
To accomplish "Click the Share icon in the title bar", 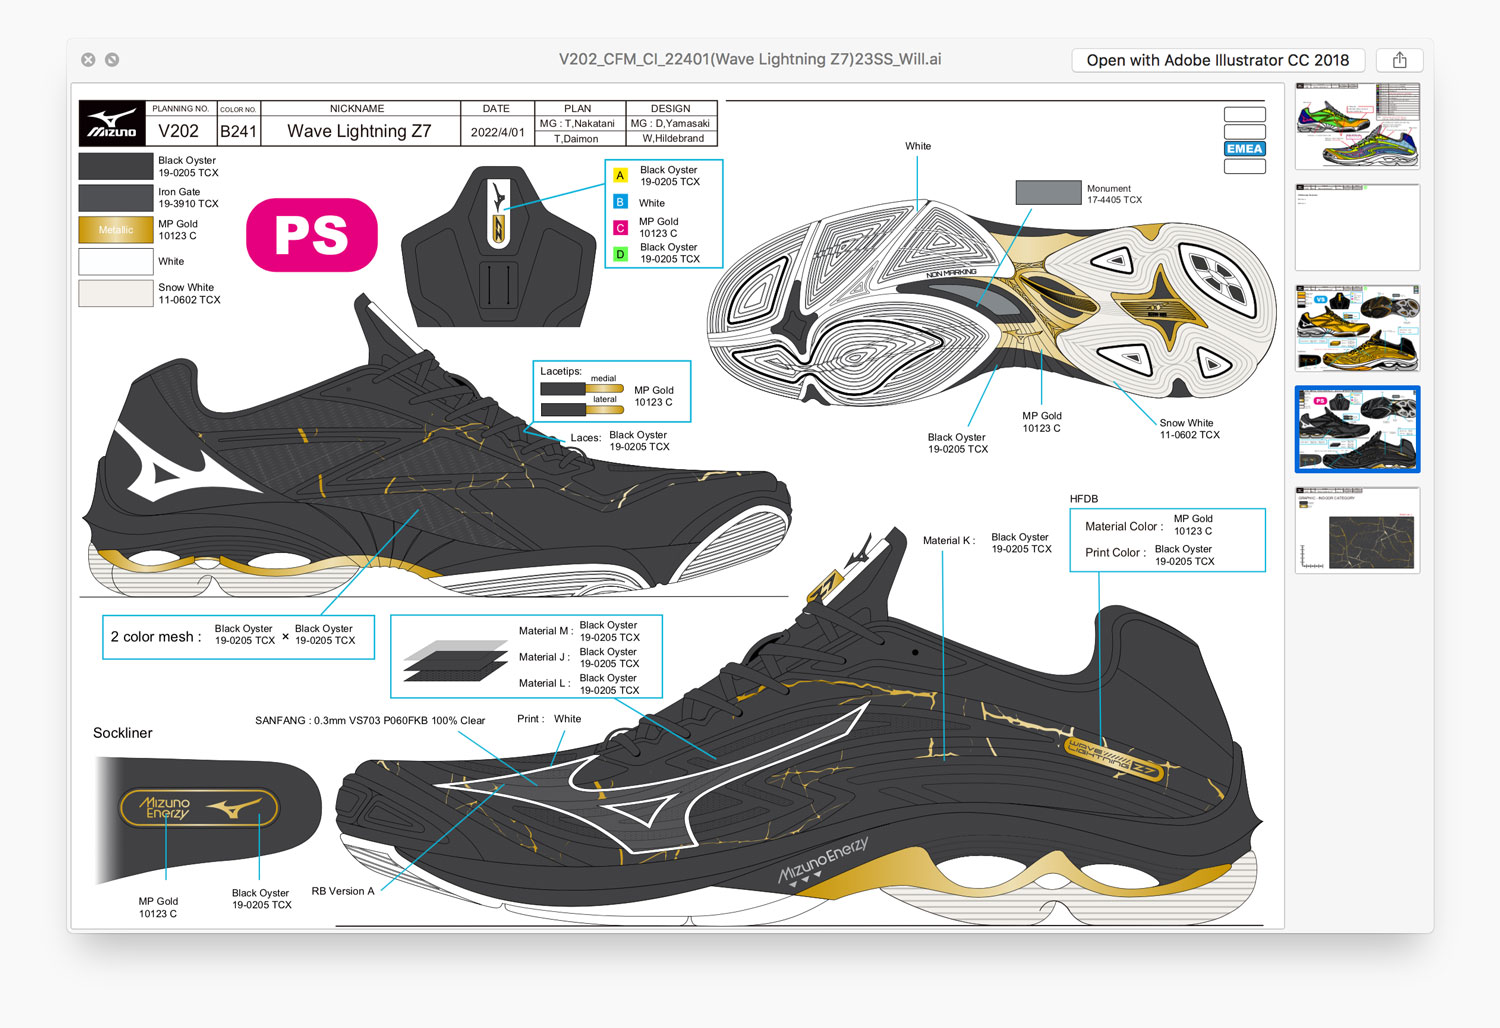I will 1399,60.
